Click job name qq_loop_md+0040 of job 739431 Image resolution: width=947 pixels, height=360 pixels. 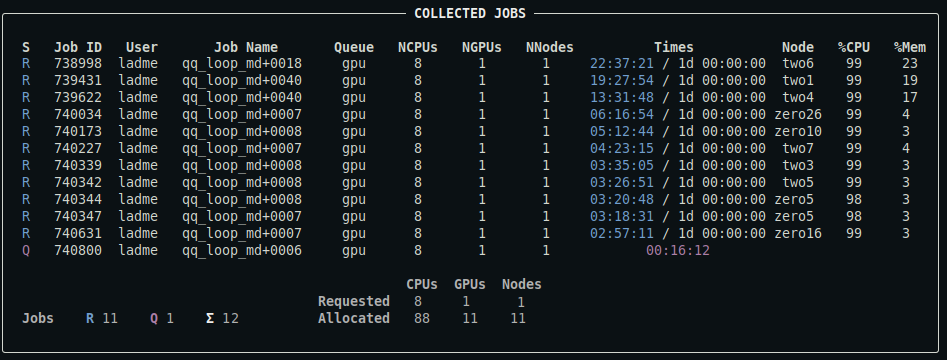click(242, 80)
